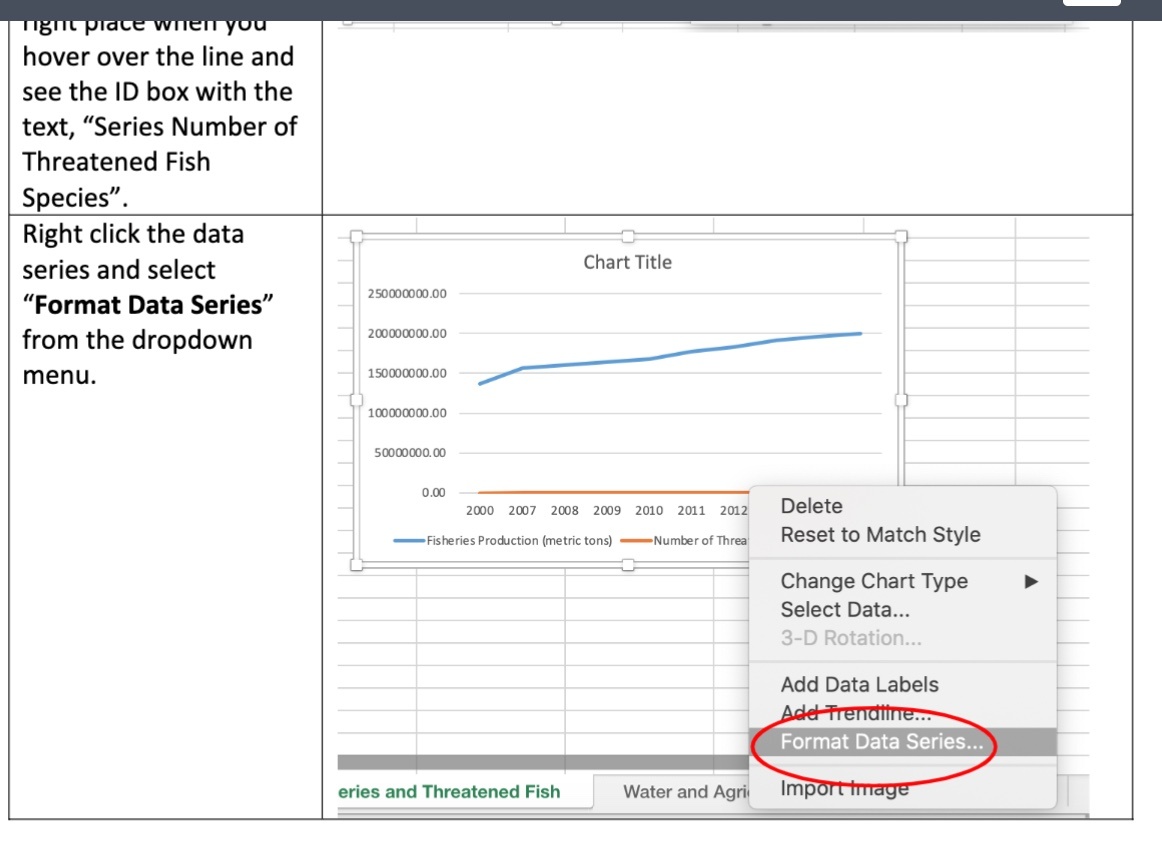Click the 2010 year axis label

(x=649, y=511)
